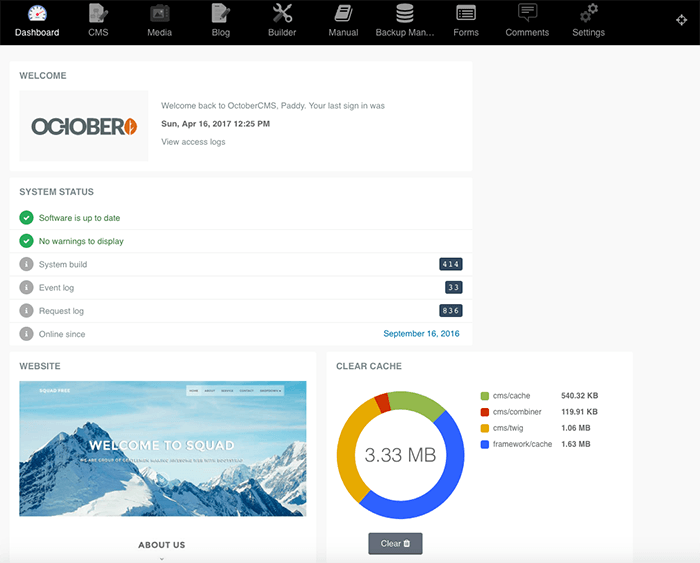700x563 pixels.
Task: Click the 119.91 KB cms/combiner value
Action: 579,412
